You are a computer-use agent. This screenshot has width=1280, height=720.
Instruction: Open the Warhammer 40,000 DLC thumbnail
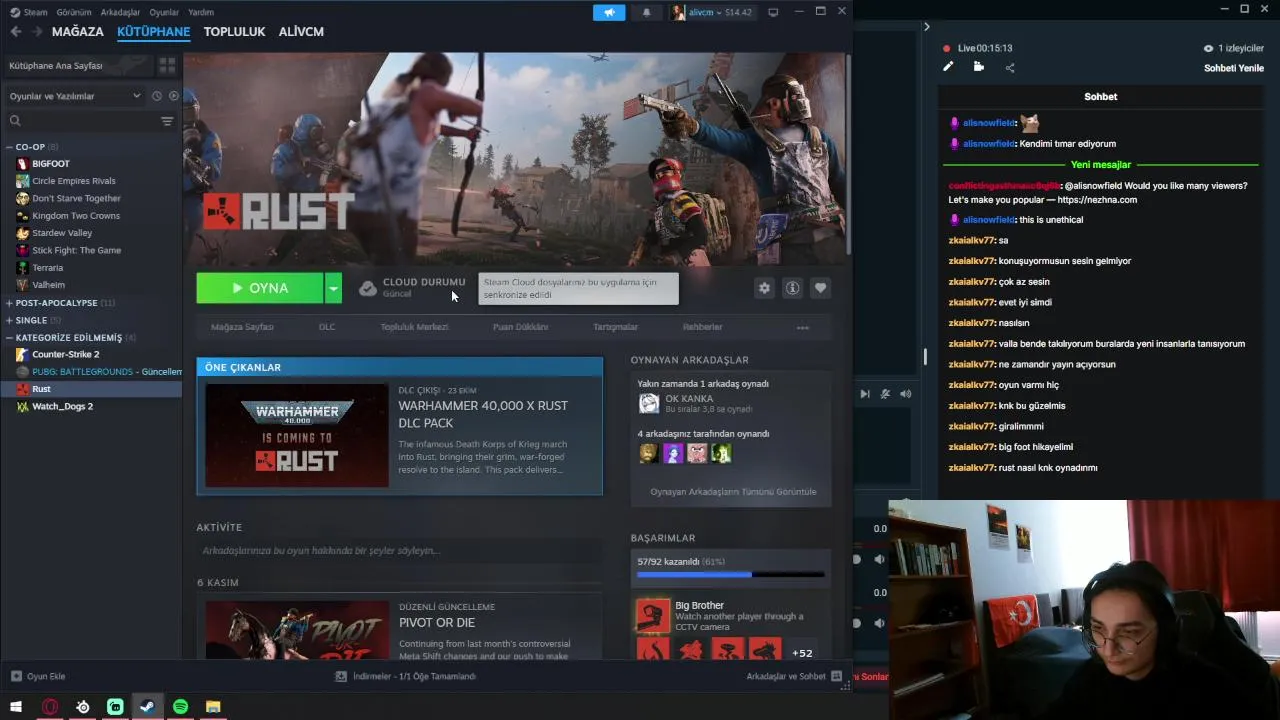pyautogui.click(x=297, y=436)
